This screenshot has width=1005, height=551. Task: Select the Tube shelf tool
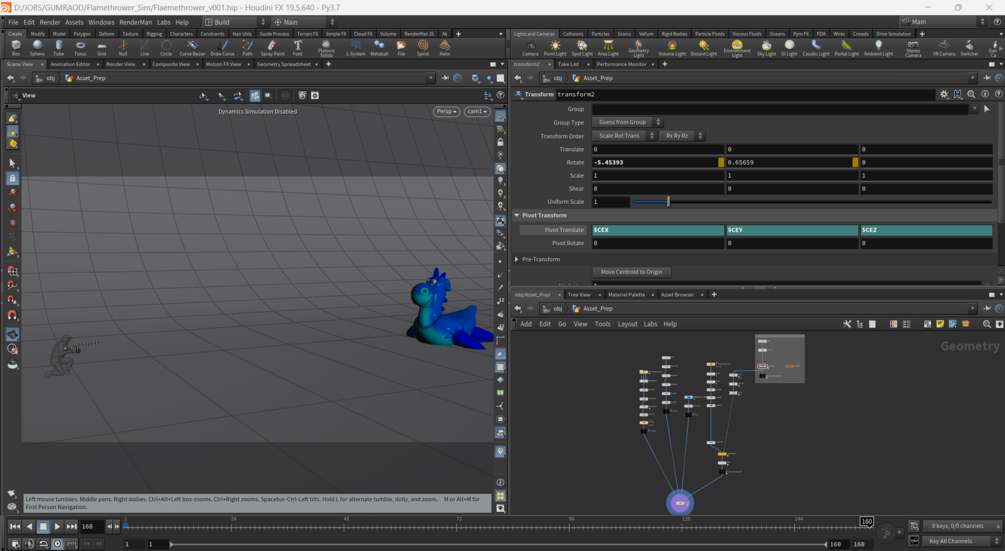pos(58,47)
